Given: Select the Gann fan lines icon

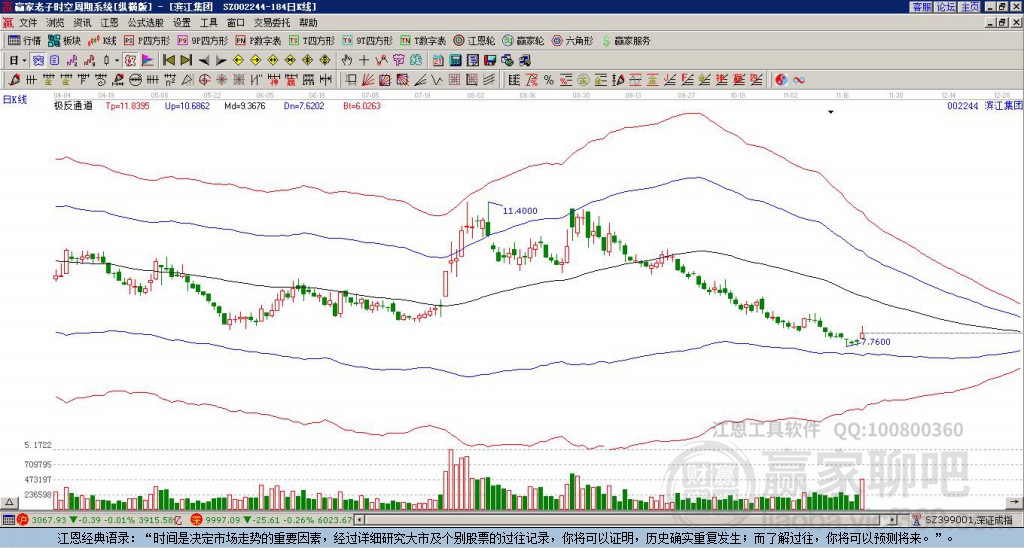Looking at the screenshot, I should [x=368, y=80].
